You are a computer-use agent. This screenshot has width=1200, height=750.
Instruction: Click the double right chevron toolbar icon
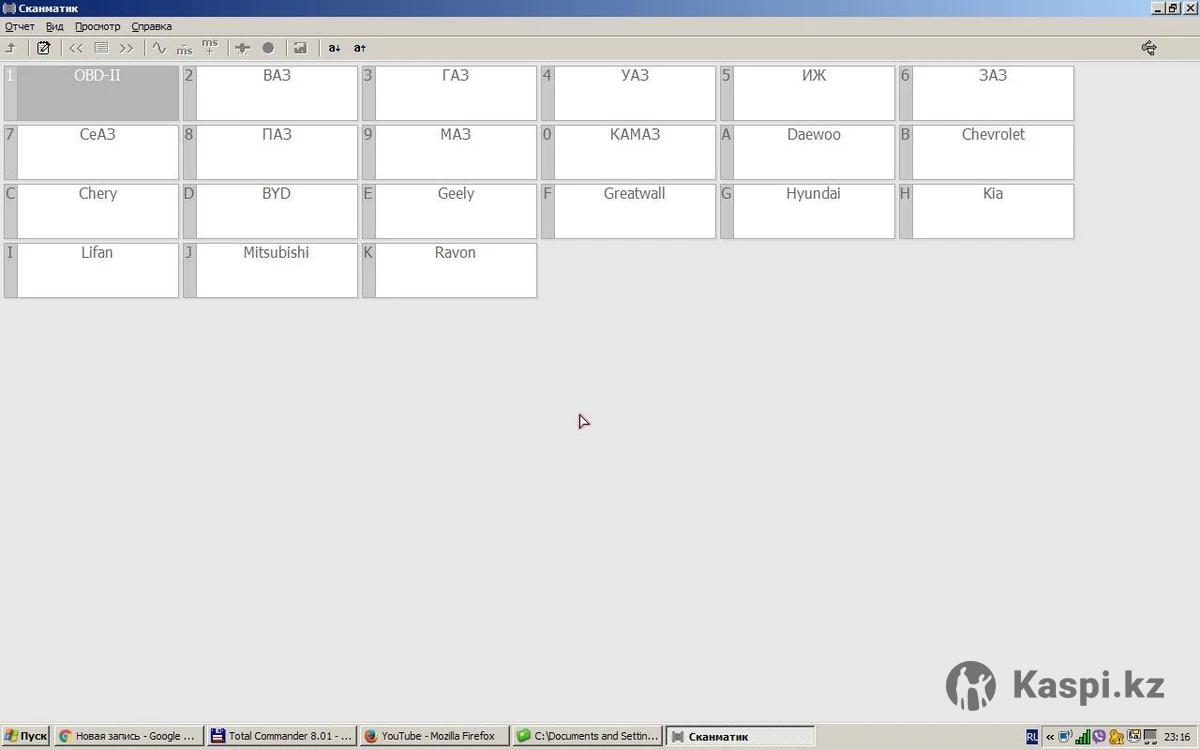click(x=126, y=48)
